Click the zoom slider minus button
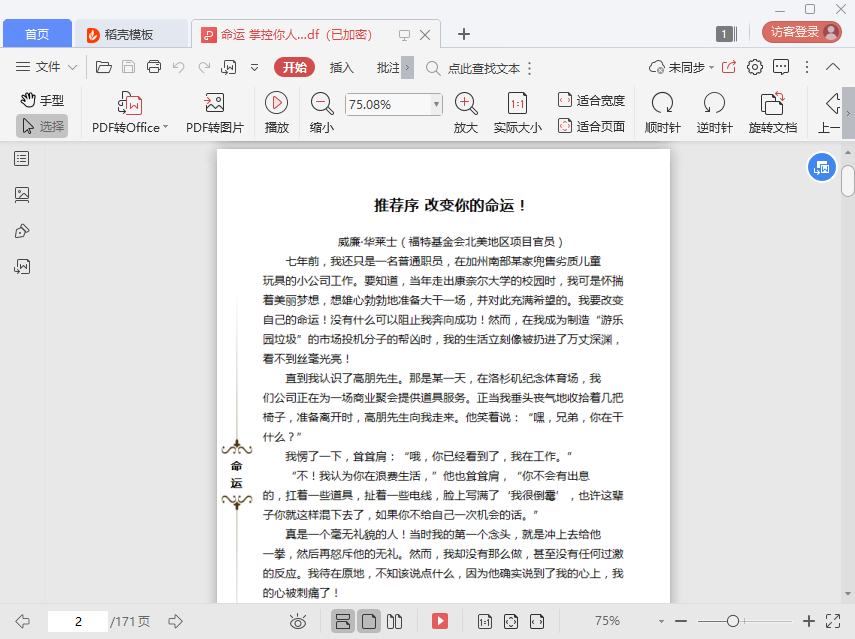855x639 pixels. click(681, 621)
